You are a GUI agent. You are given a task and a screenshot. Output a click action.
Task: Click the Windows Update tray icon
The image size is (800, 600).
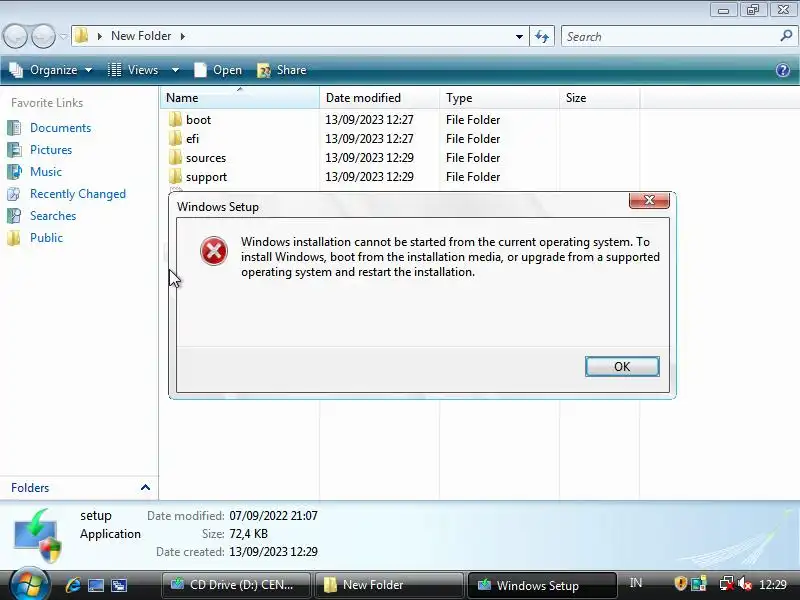click(698, 583)
